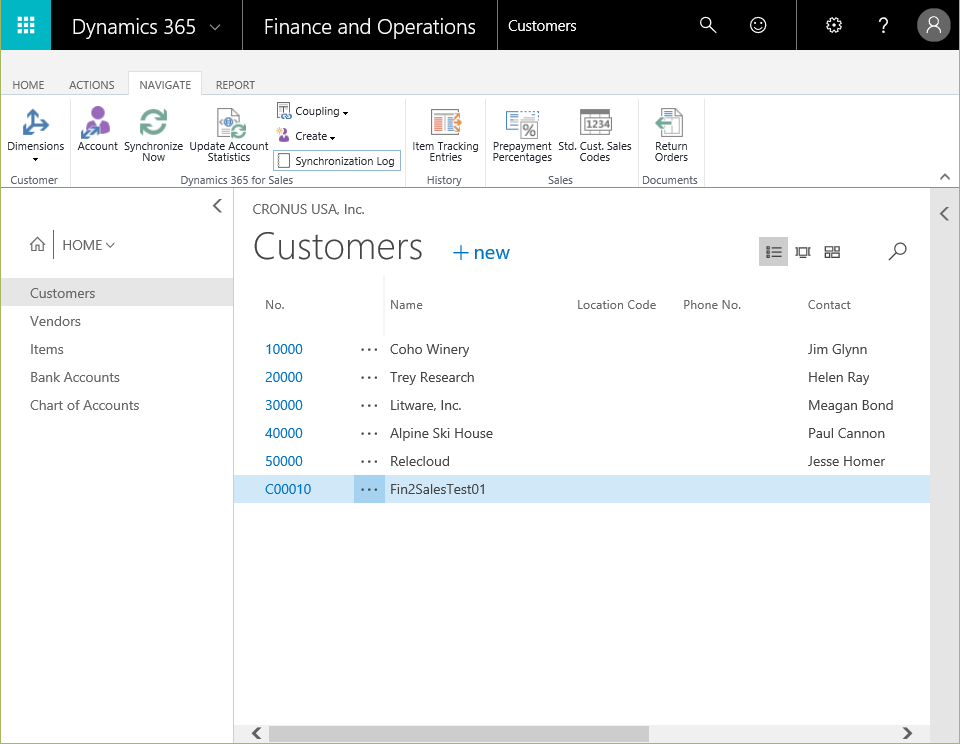Switch to tiles view icon

(832, 252)
